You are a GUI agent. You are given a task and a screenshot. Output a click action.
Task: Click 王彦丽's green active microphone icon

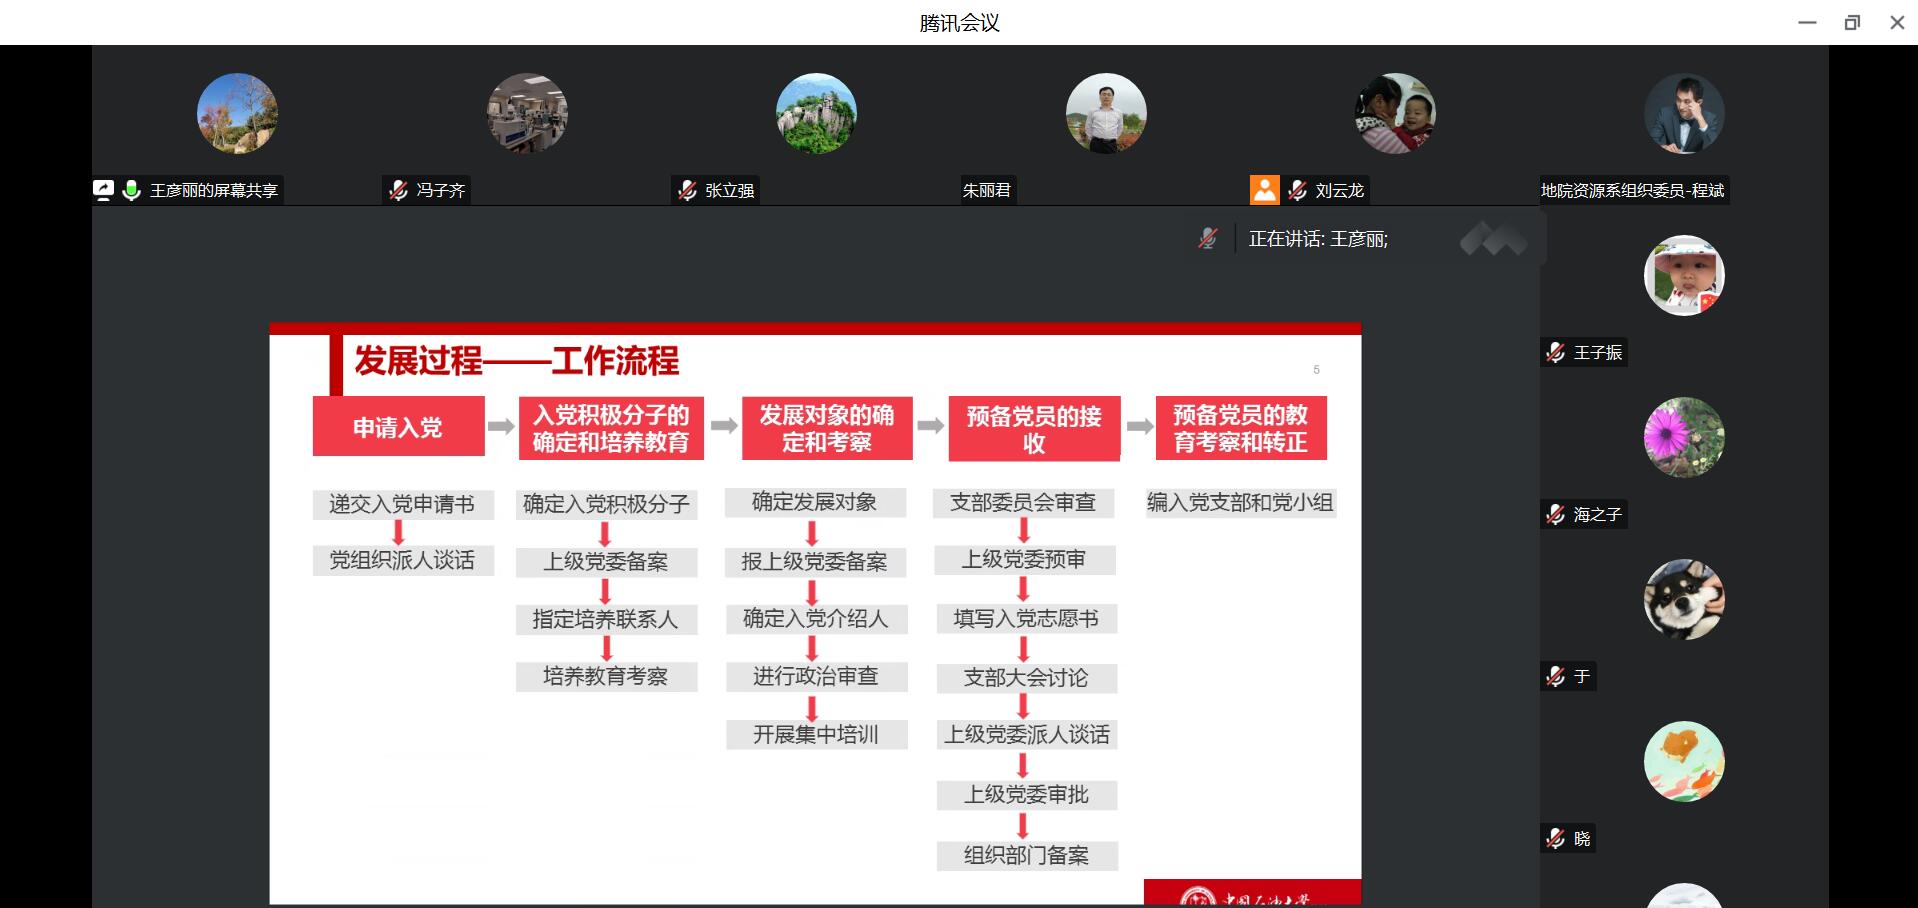click(x=131, y=190)
